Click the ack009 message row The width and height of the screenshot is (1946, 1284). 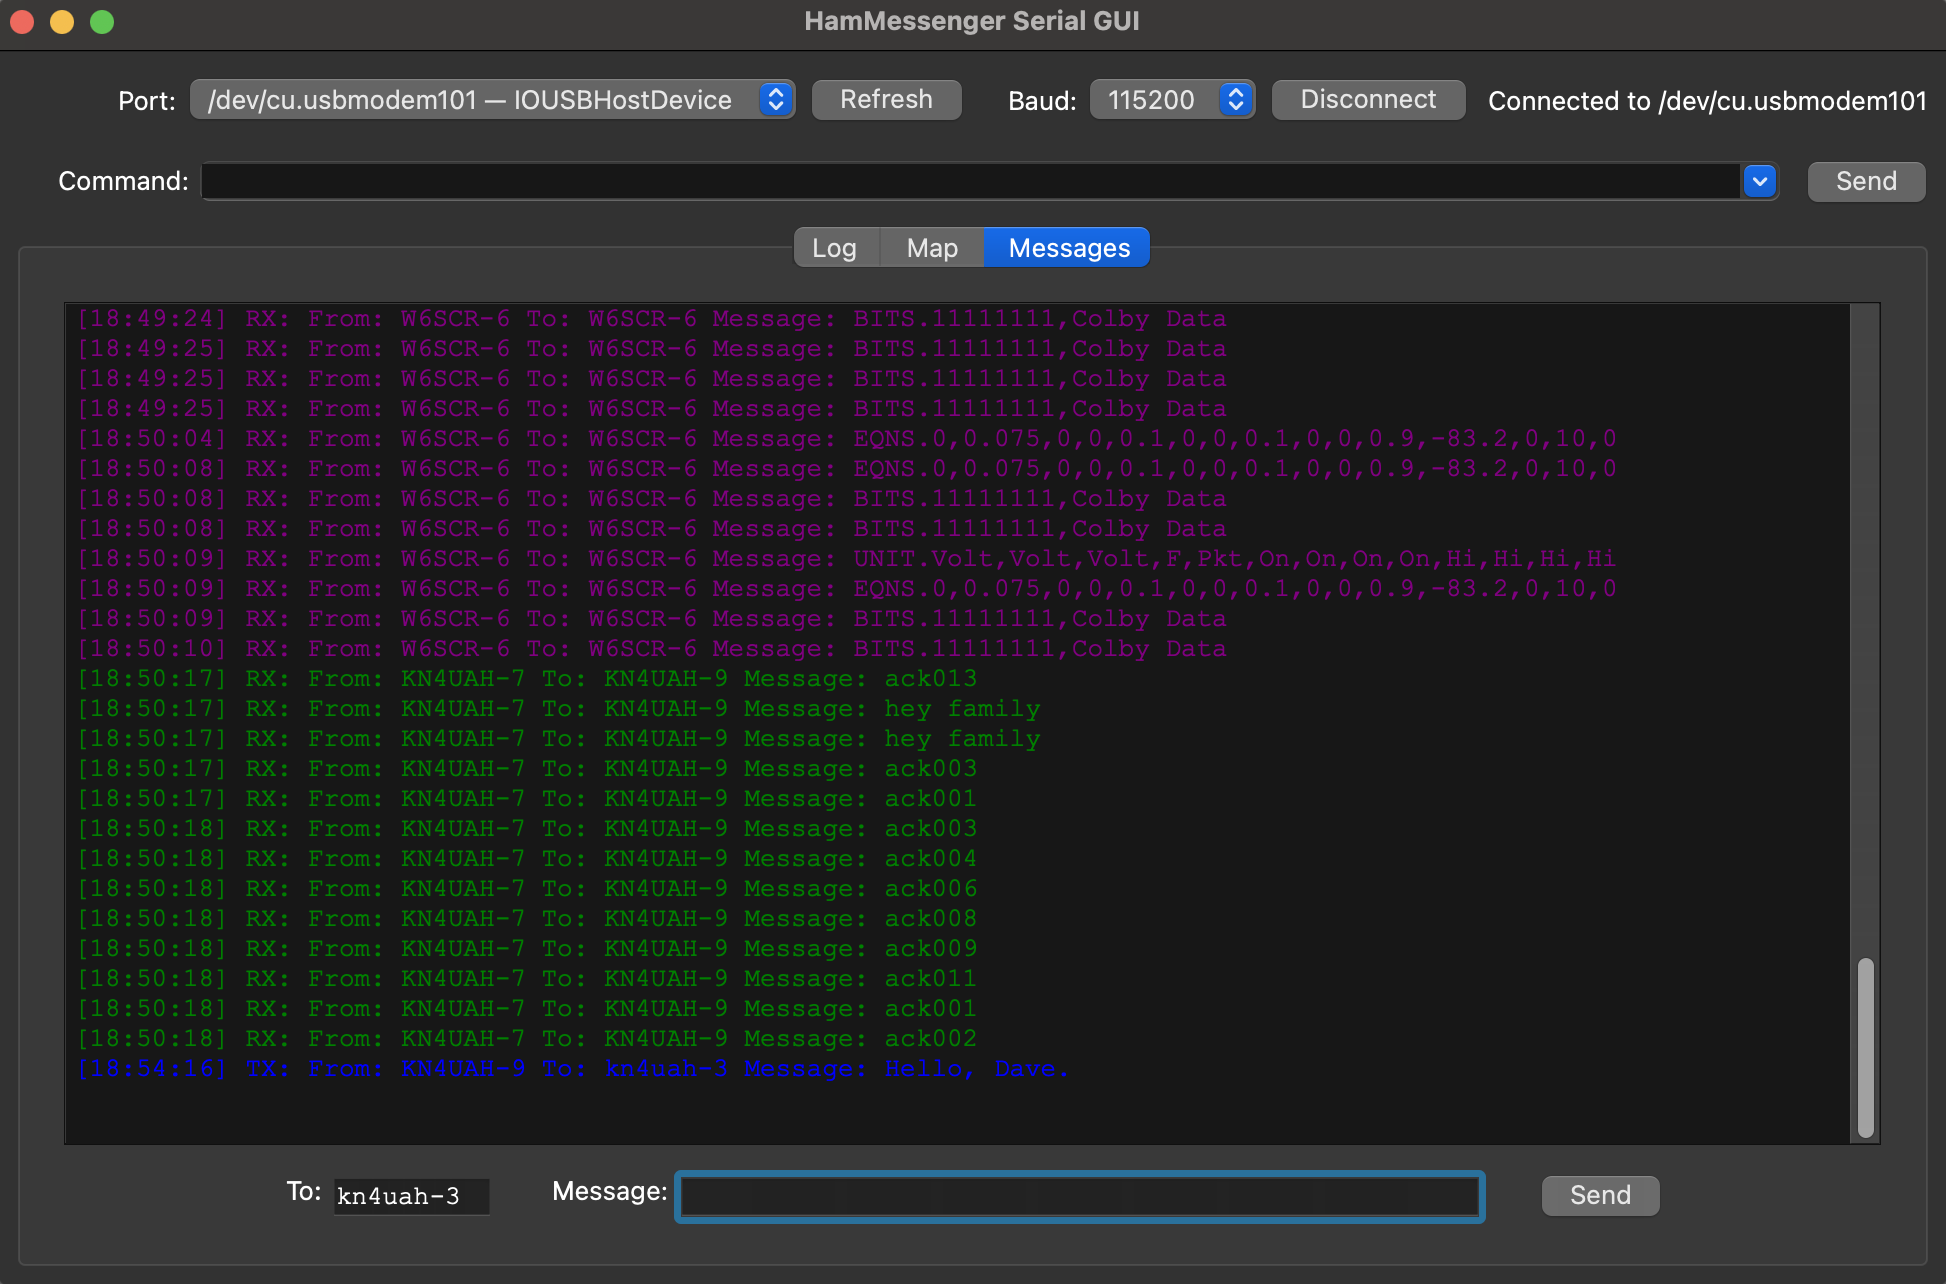click(527, 948)
